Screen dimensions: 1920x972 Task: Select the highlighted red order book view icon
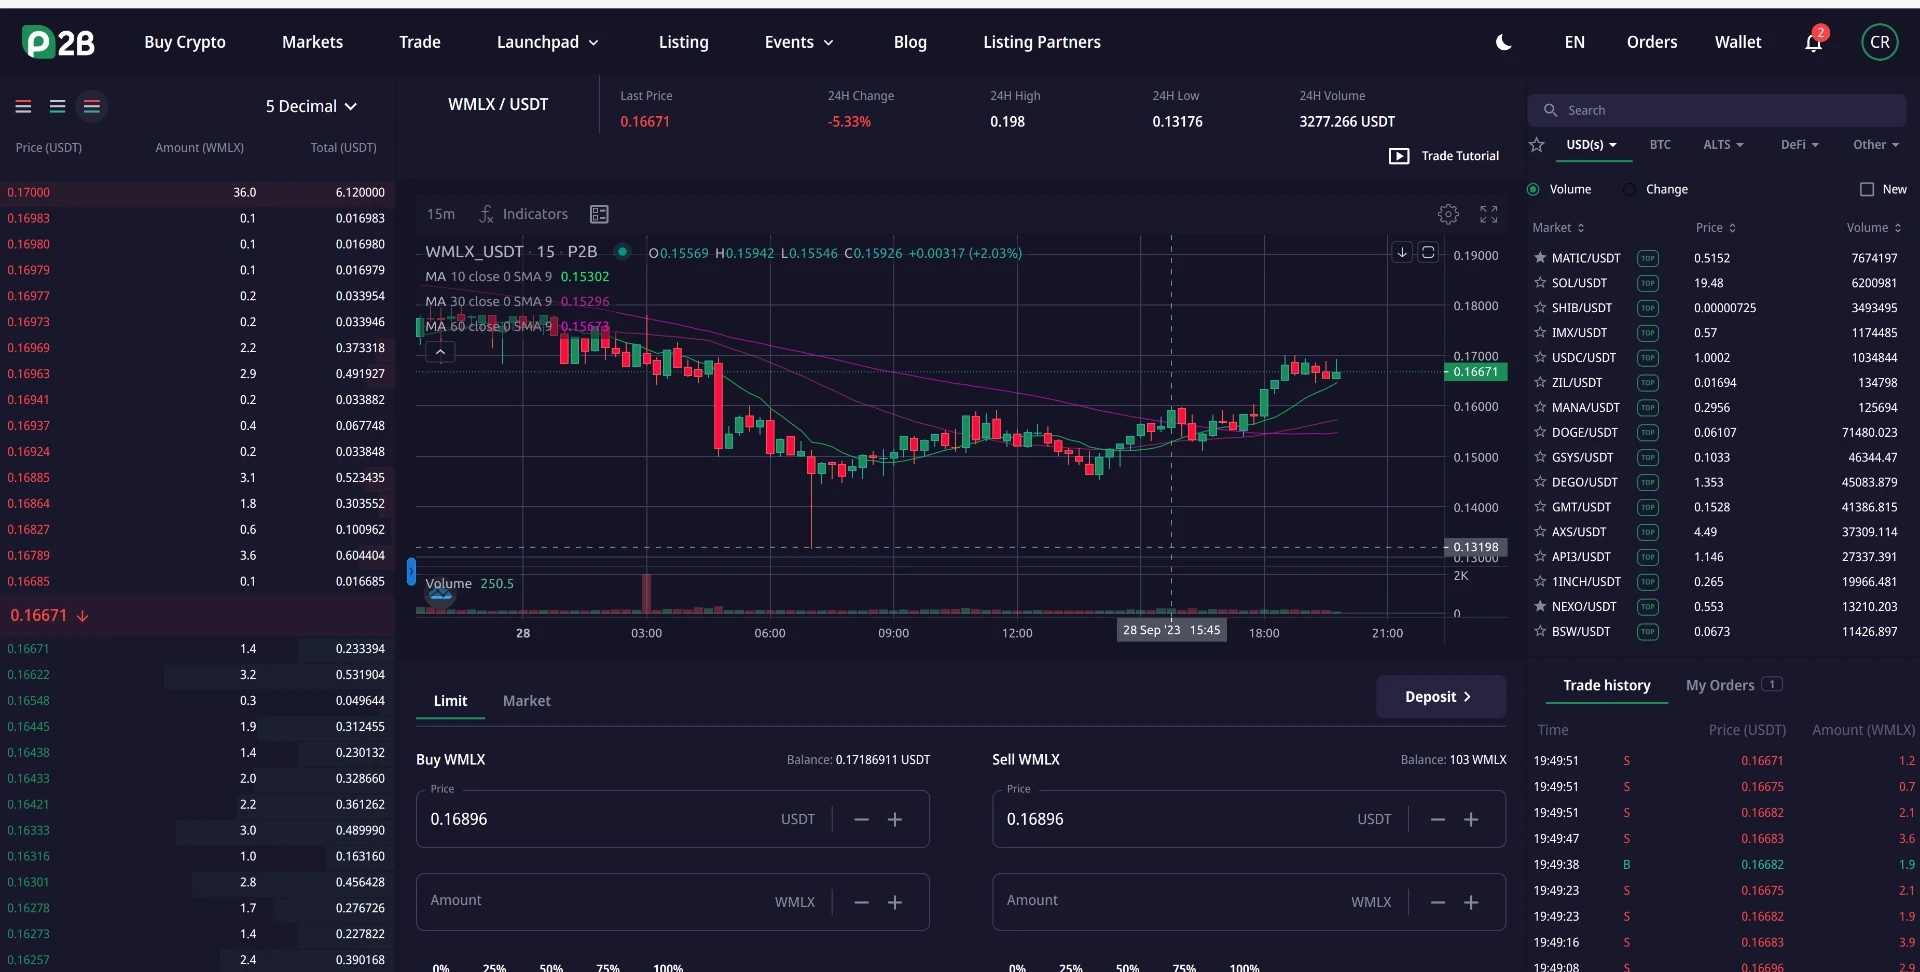pyautogui.click(x=92, y=106)
